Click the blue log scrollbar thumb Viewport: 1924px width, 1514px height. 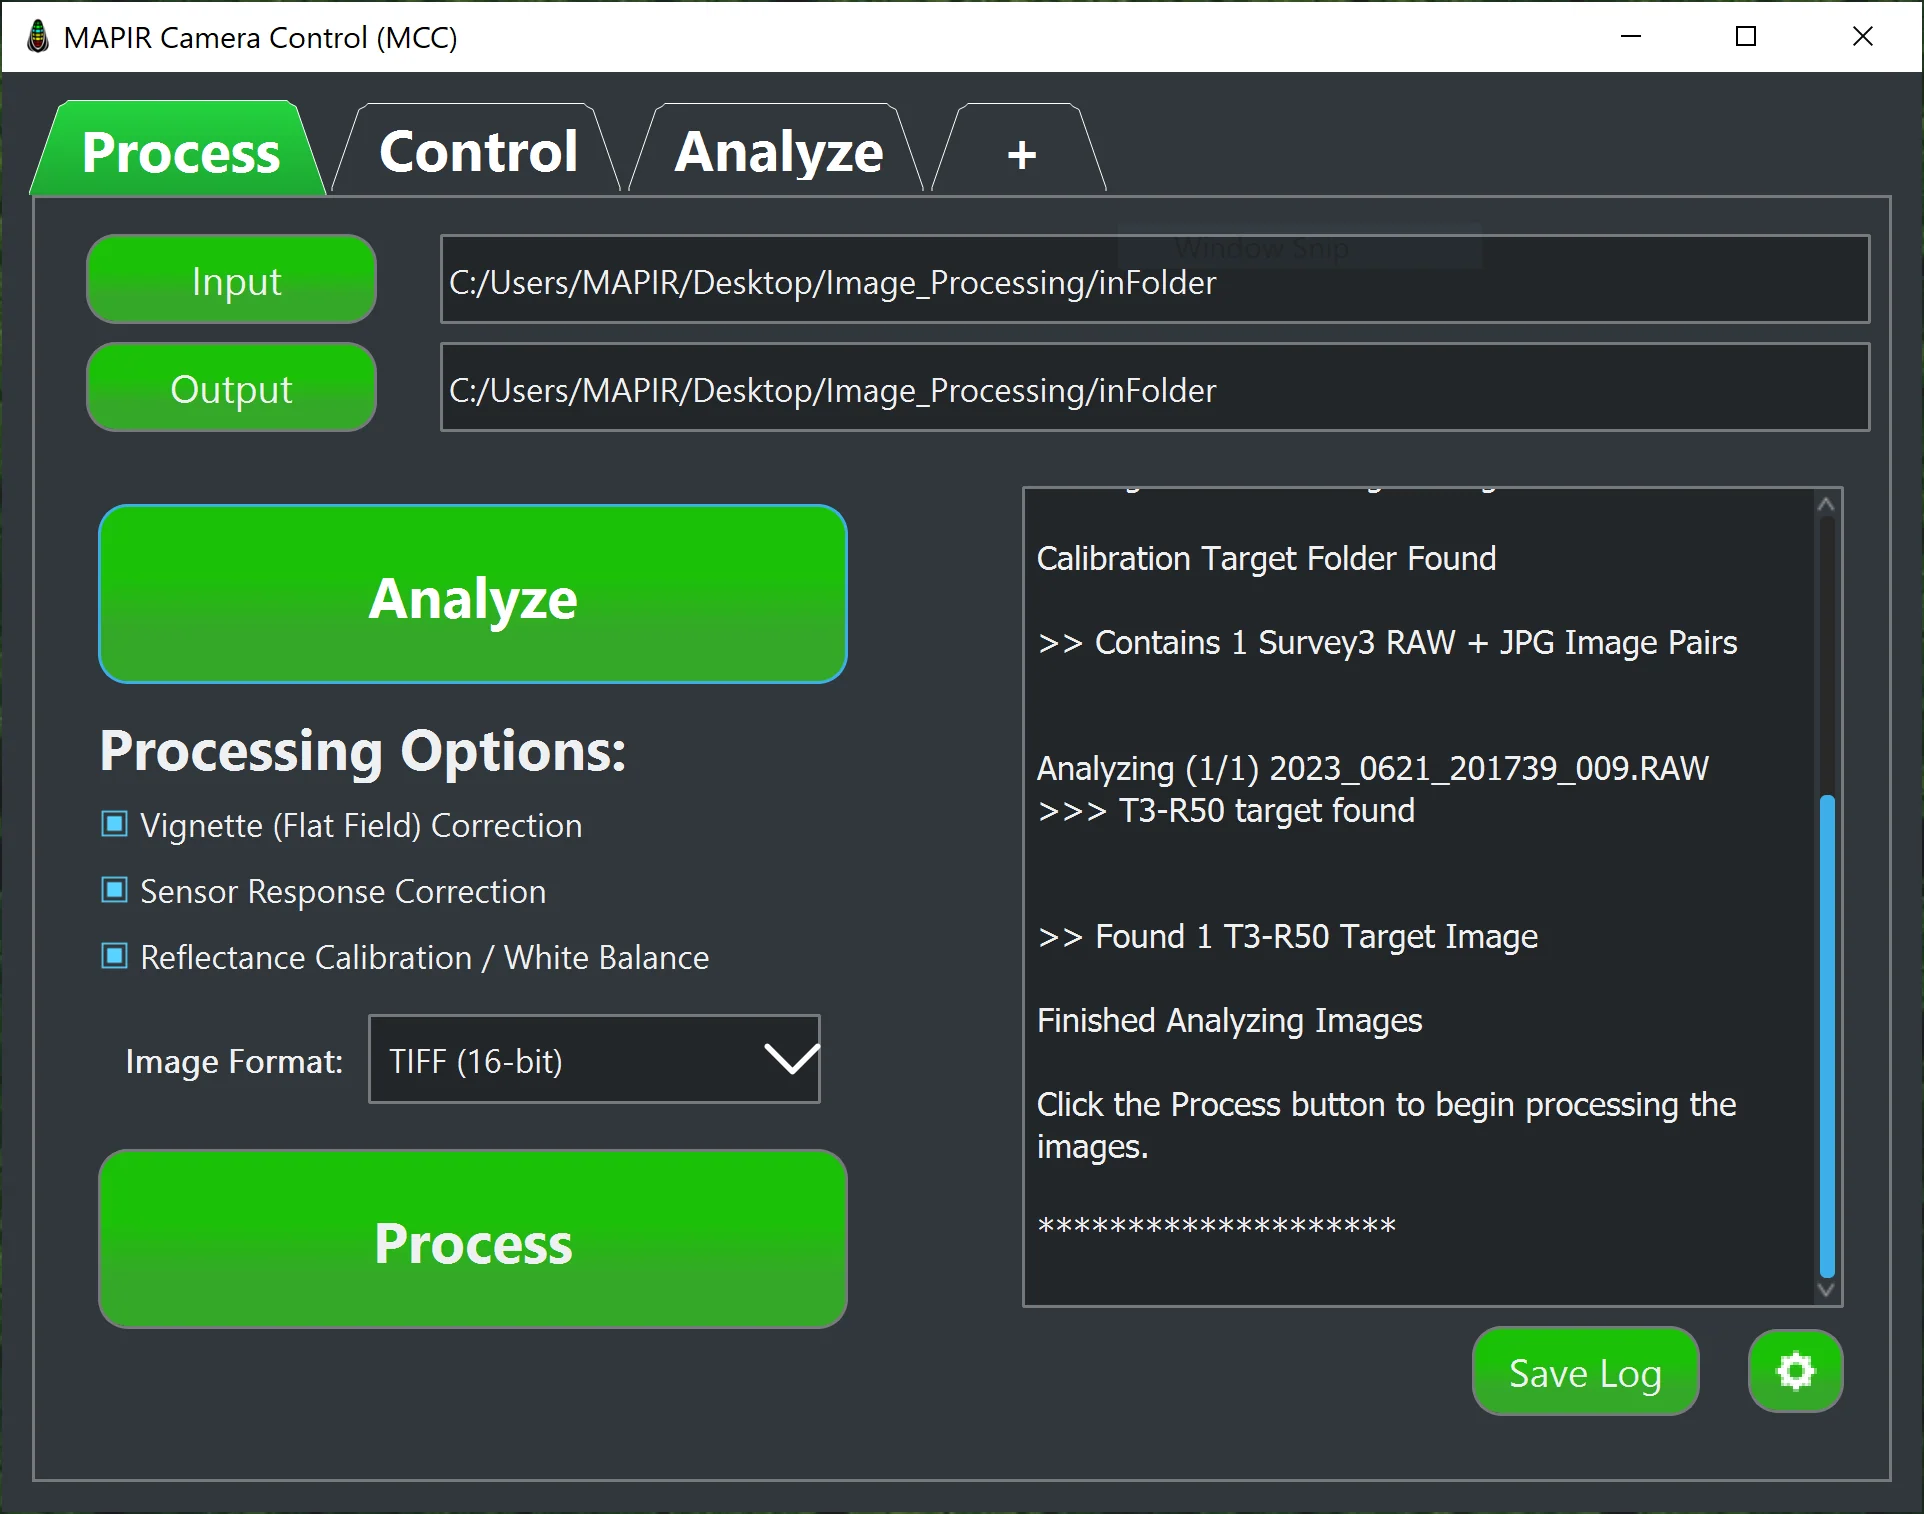pos(1827,1035)
